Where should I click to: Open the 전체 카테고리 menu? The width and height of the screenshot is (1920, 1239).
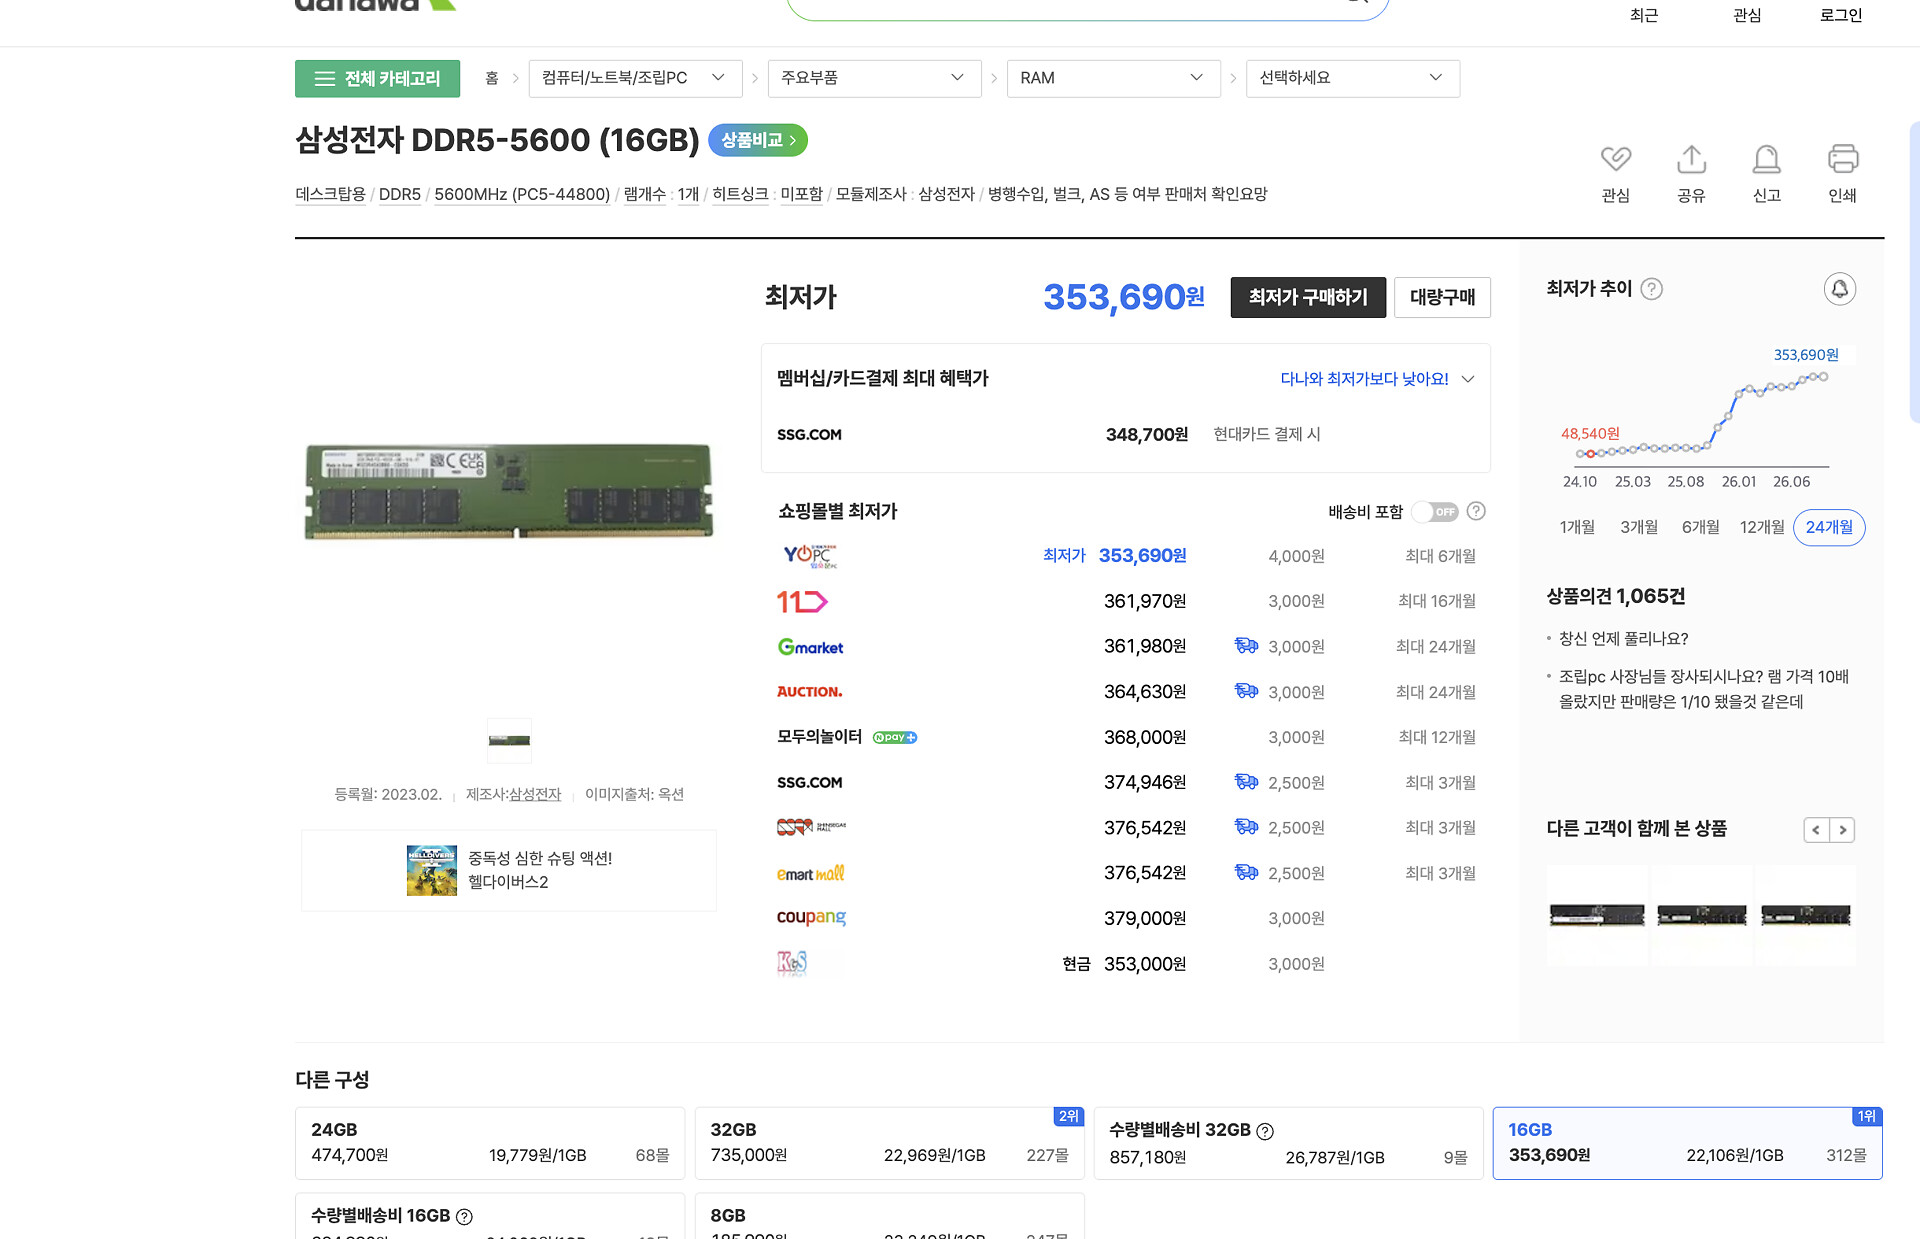[377, 79]
